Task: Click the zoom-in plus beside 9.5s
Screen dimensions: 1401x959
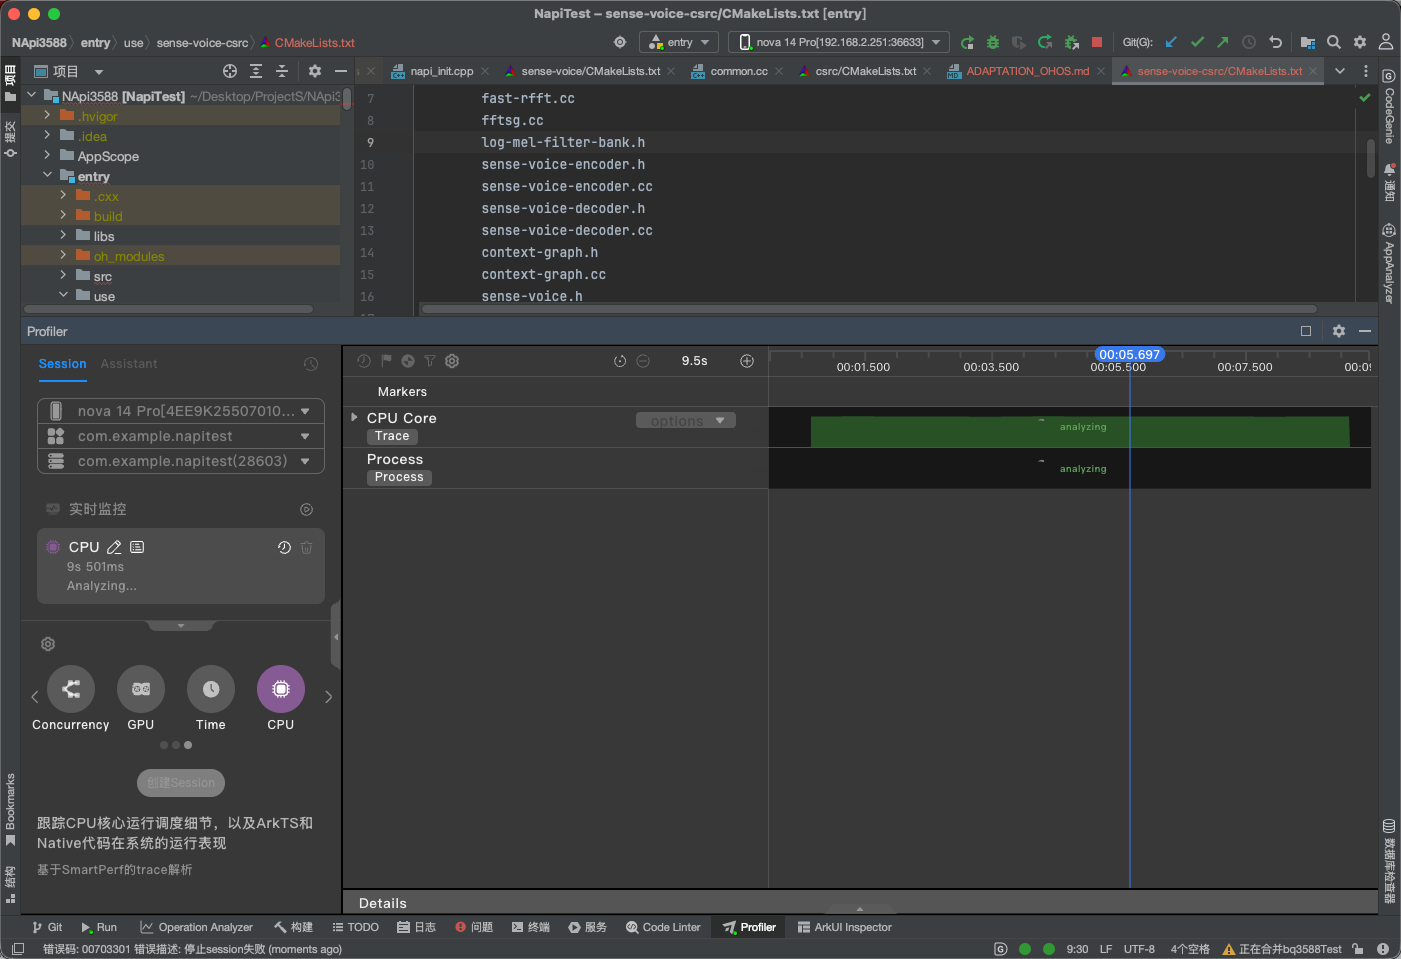Action: point(747,361)
